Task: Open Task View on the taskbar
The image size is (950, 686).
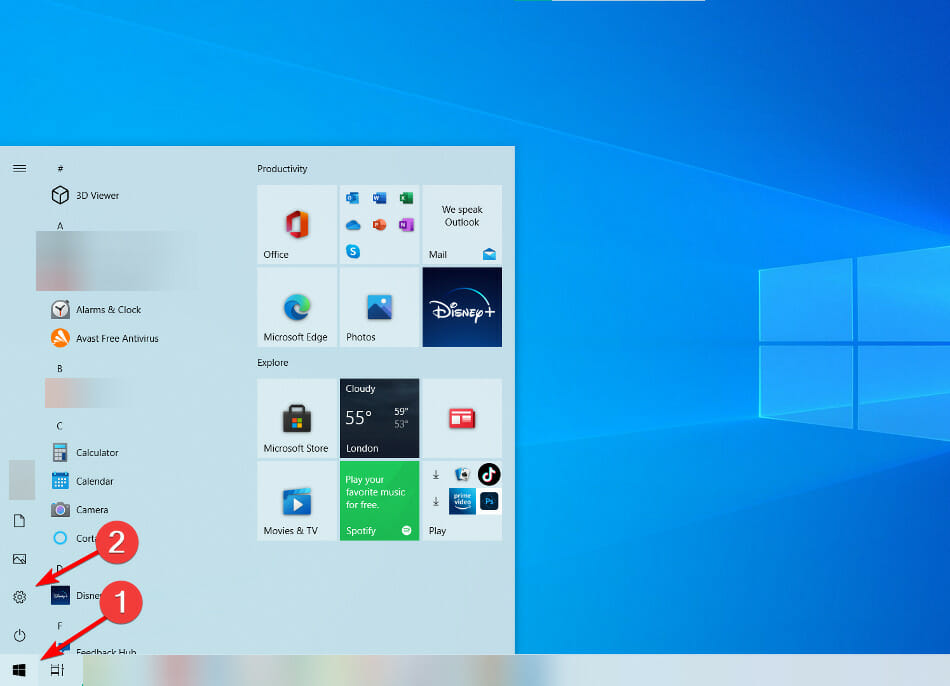Action: coord(58,670)
